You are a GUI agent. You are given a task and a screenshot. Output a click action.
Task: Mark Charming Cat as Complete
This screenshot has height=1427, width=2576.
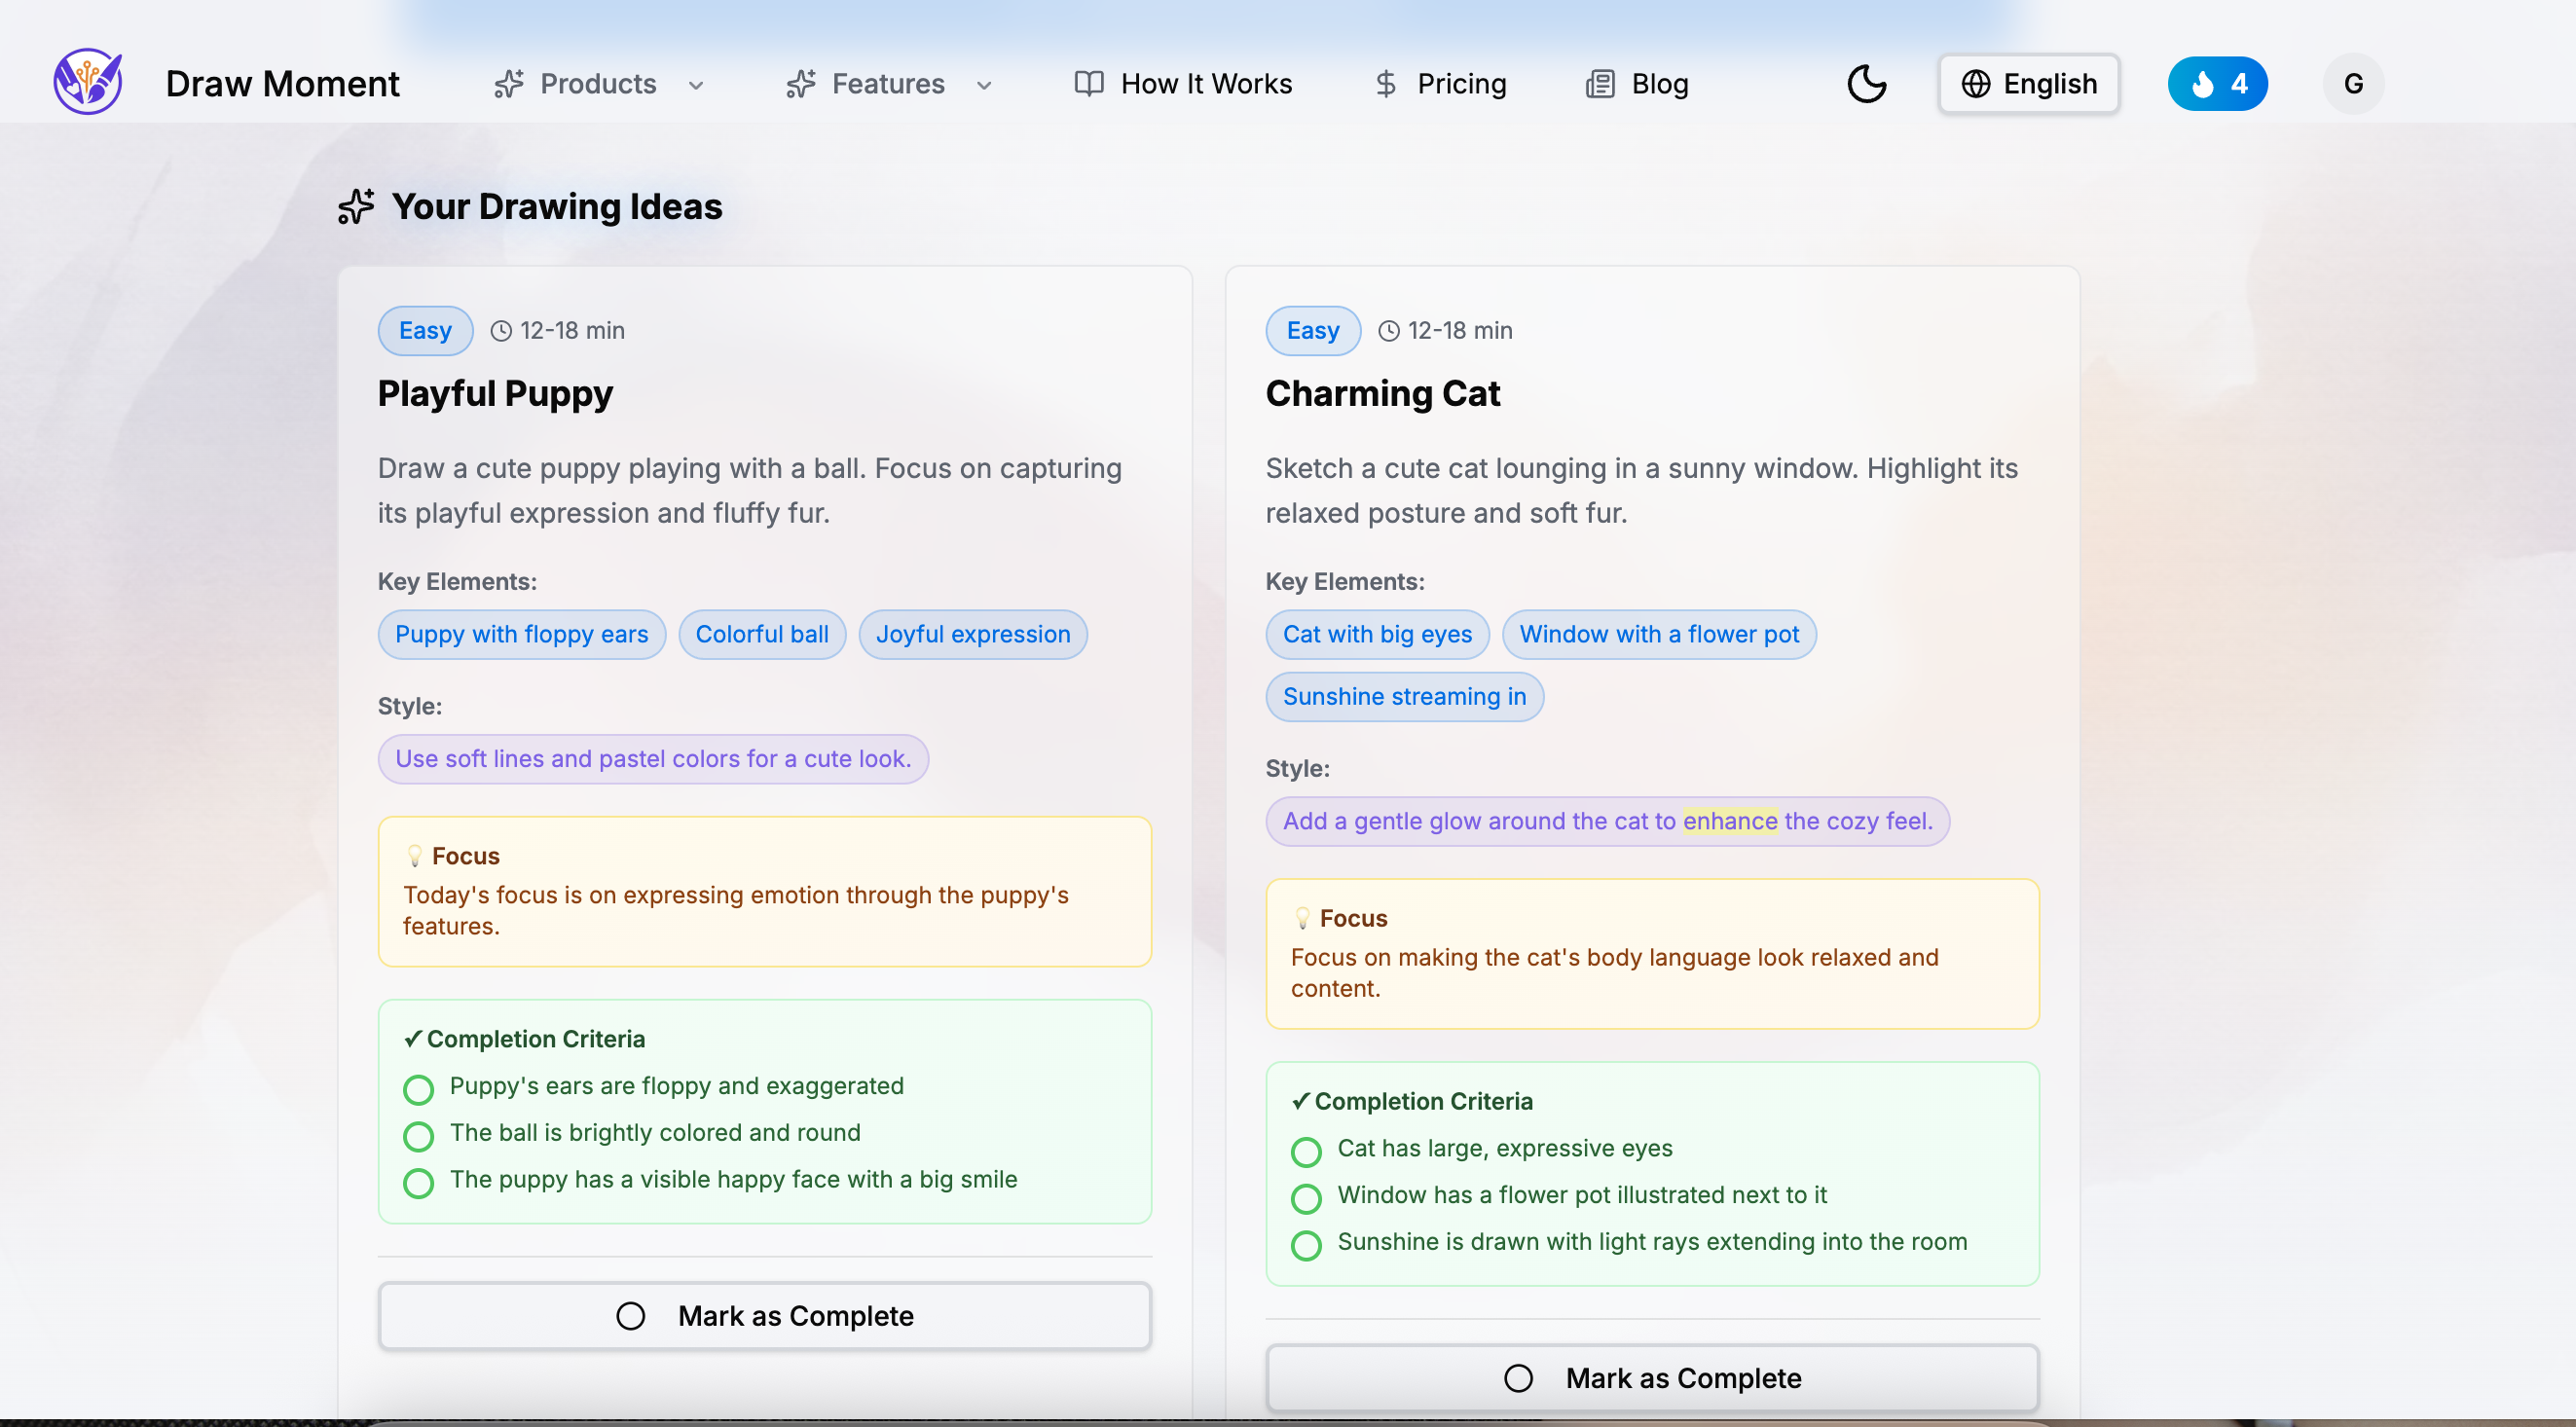coord(1652,1377)
